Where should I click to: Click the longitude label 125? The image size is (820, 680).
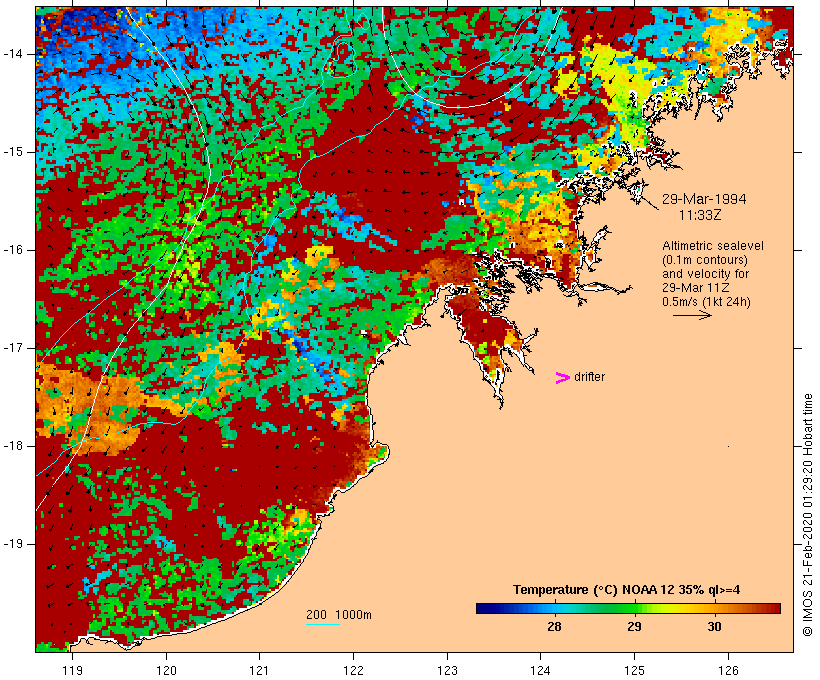point(634,671)
